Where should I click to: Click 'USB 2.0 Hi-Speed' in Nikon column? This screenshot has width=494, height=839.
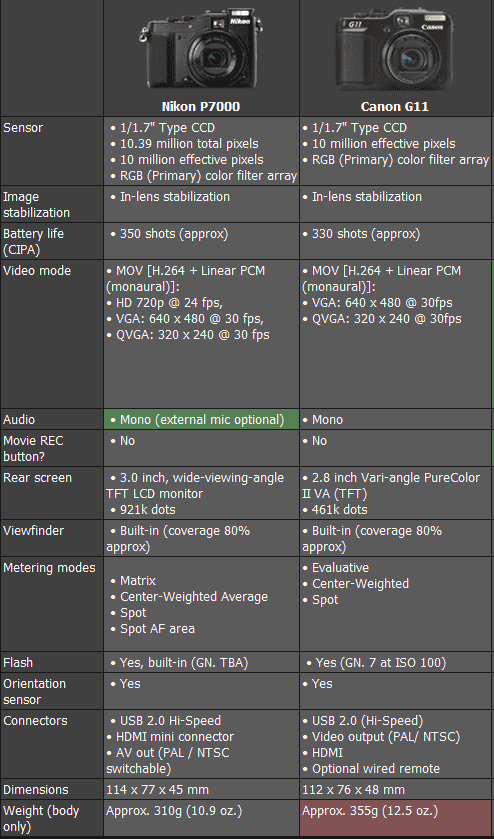click(170, 720)
